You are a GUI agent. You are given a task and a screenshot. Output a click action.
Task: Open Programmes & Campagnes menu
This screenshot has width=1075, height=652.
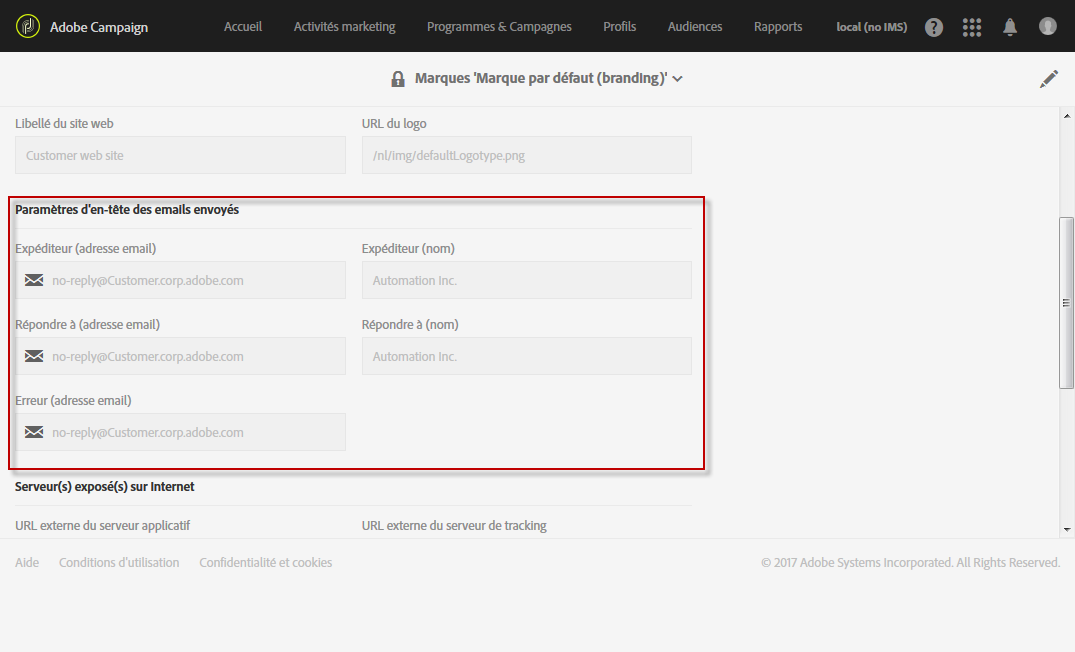click(499, 27)
